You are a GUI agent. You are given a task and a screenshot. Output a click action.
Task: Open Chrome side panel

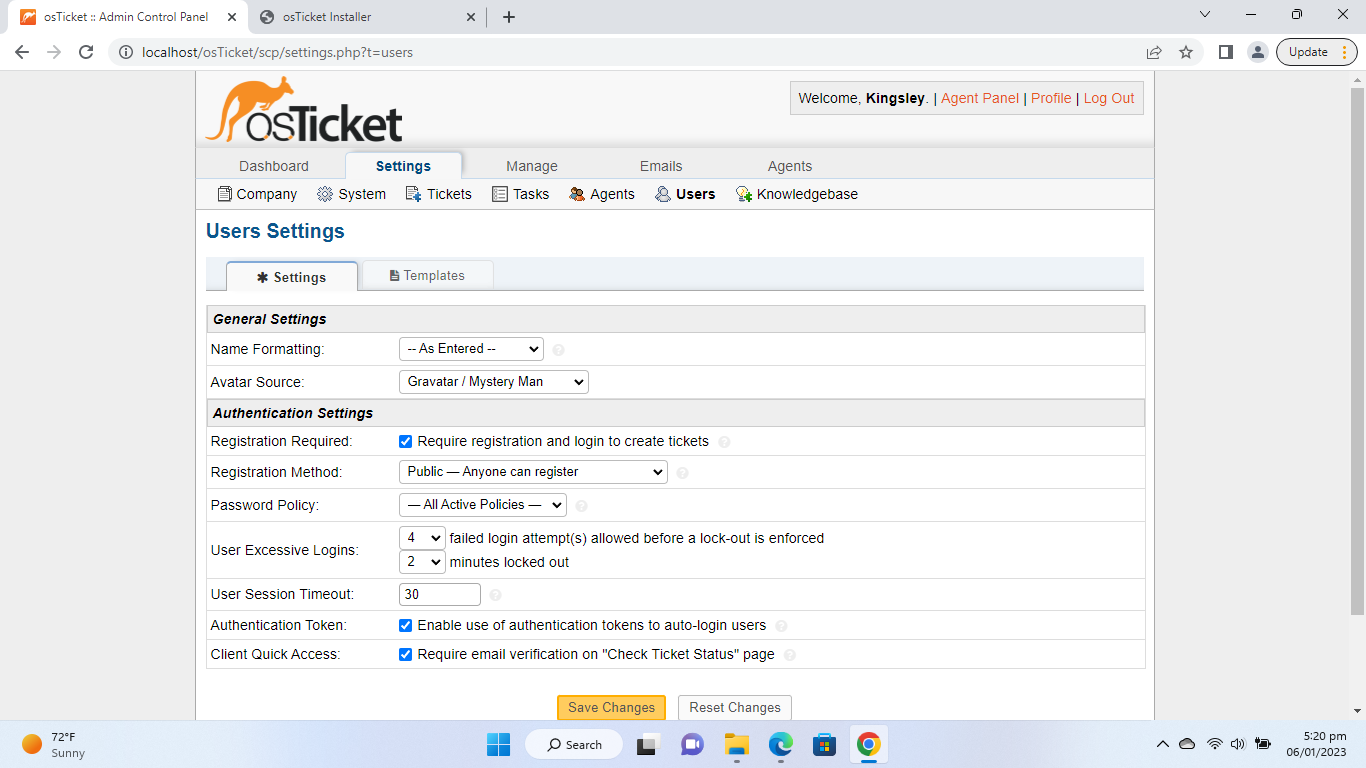tap(1226, 52)
